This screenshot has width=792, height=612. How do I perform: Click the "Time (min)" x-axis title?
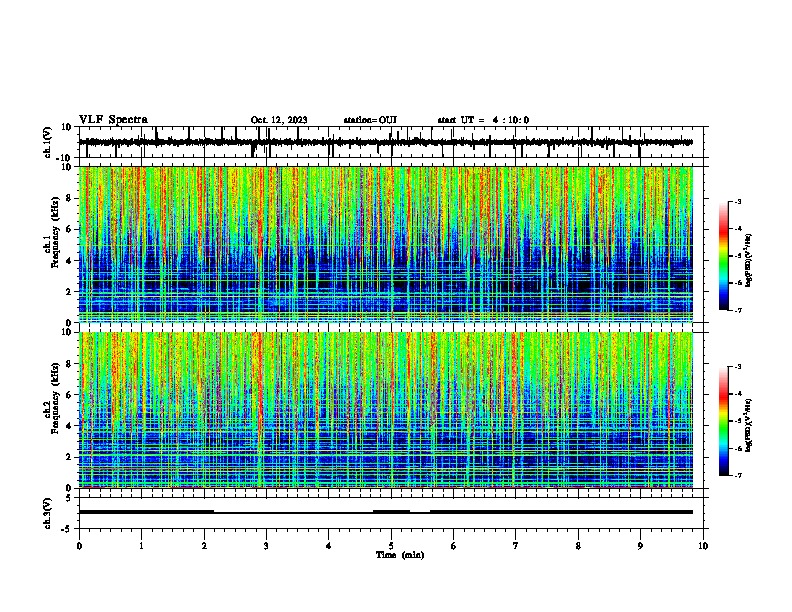coord(400,555)
